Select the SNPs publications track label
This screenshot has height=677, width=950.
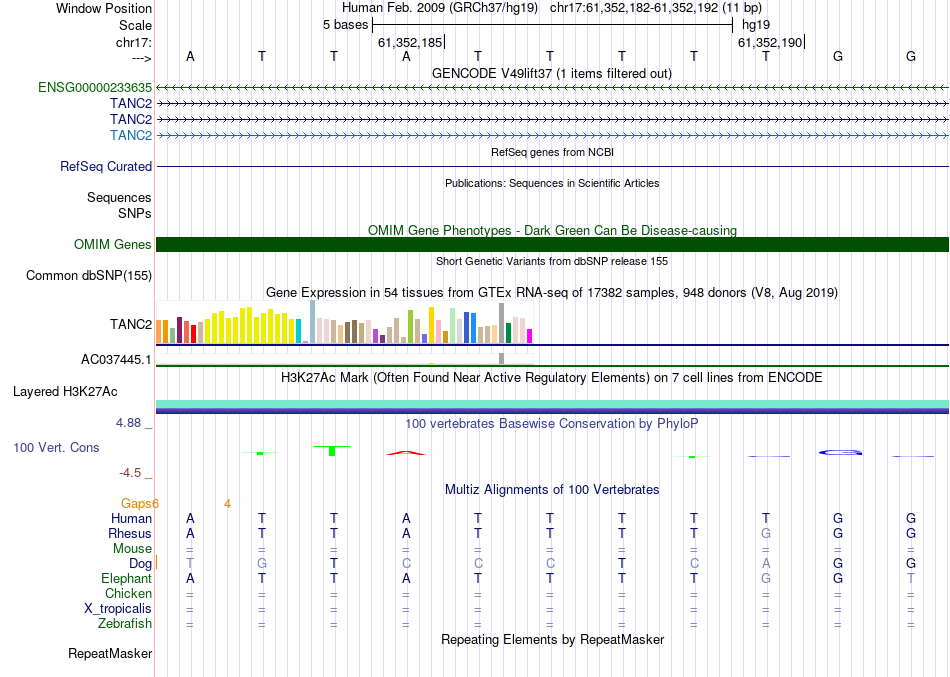[135, 213]
